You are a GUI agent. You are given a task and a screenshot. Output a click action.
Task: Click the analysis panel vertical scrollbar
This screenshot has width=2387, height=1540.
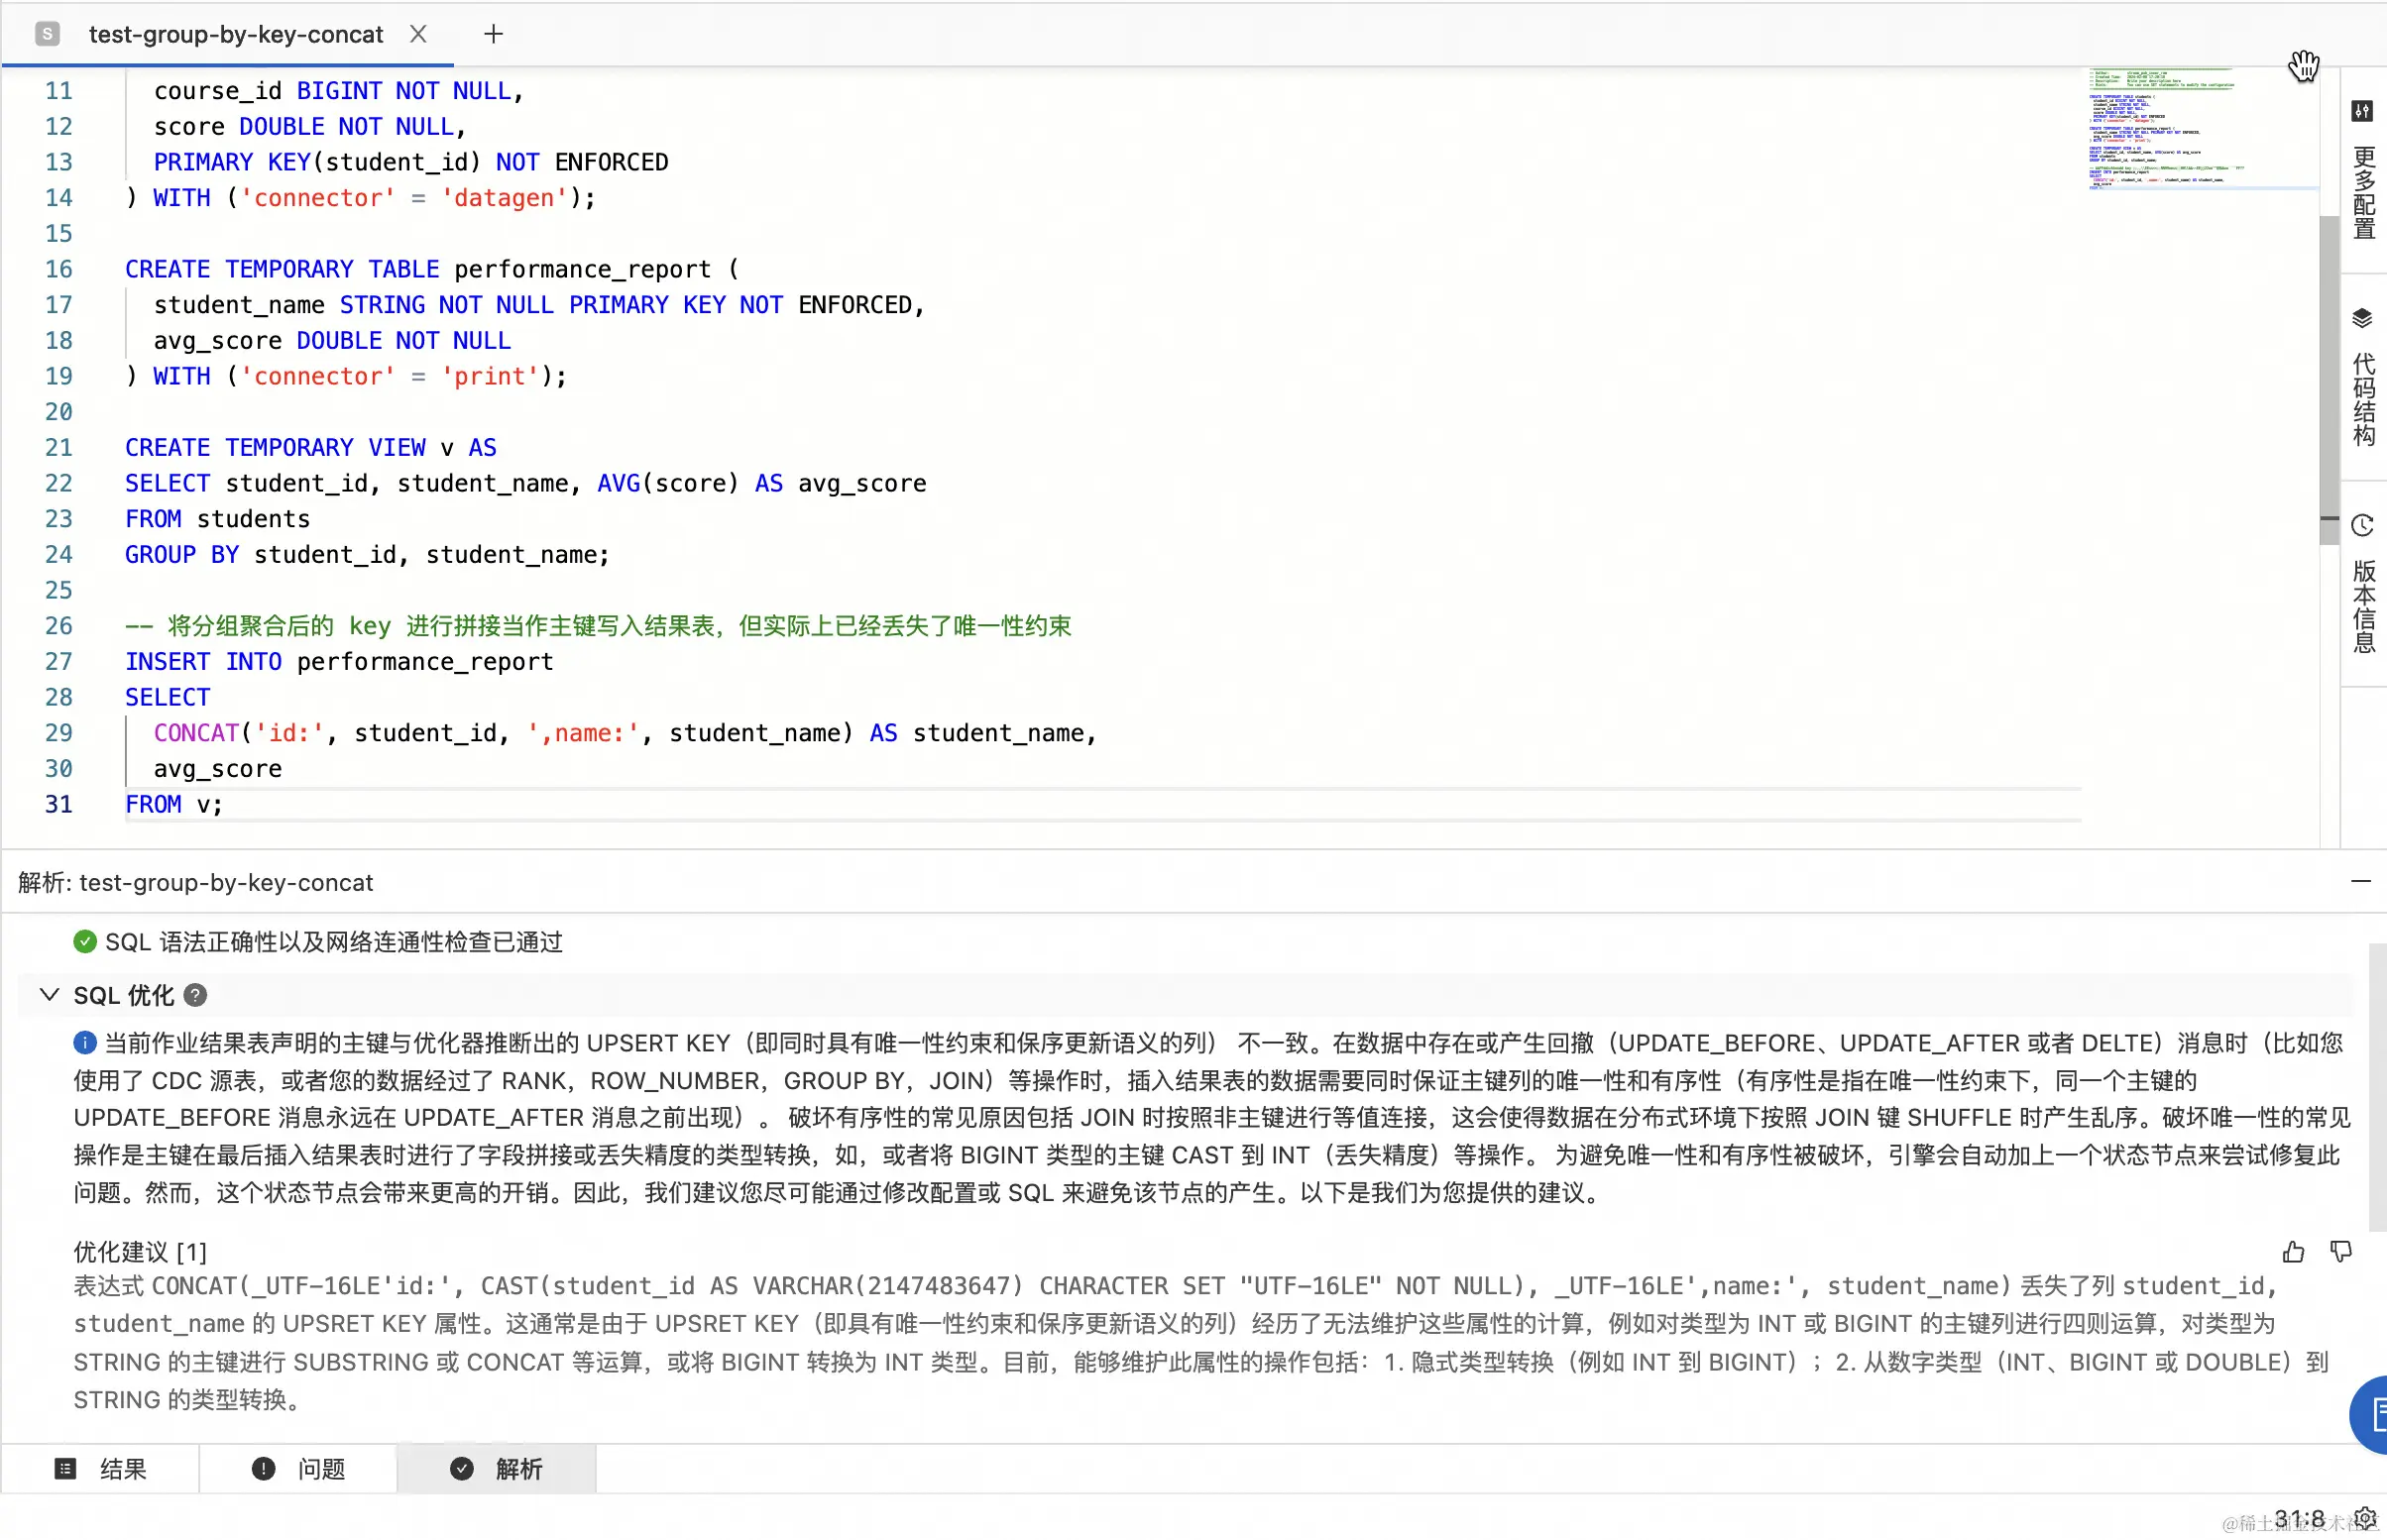(x=2376, y=1090)
